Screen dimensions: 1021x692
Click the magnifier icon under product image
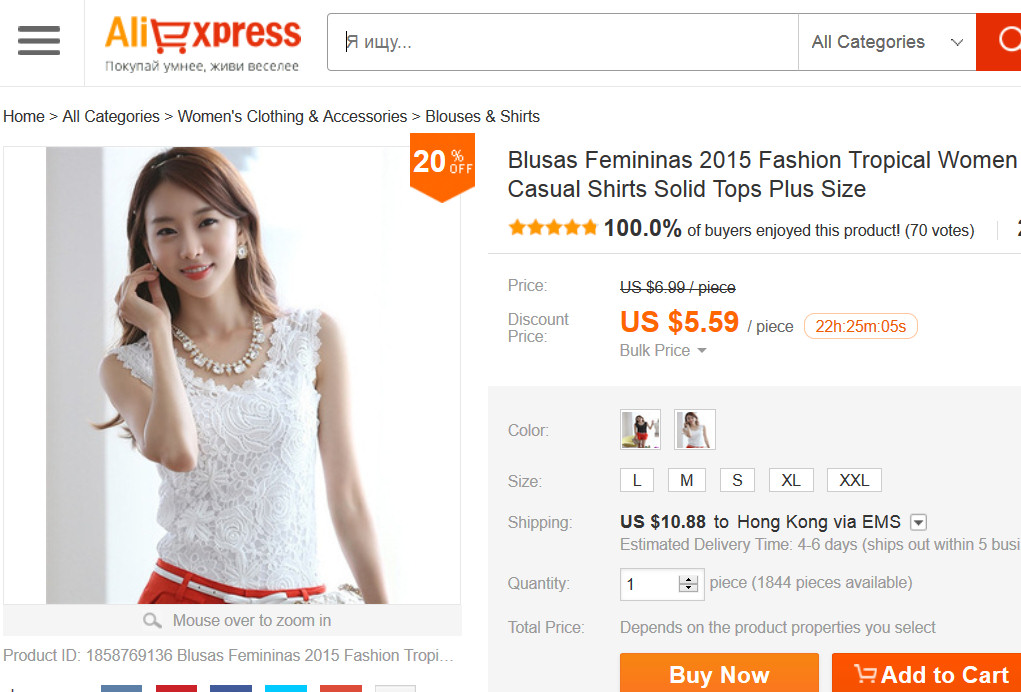coord(152,621)
